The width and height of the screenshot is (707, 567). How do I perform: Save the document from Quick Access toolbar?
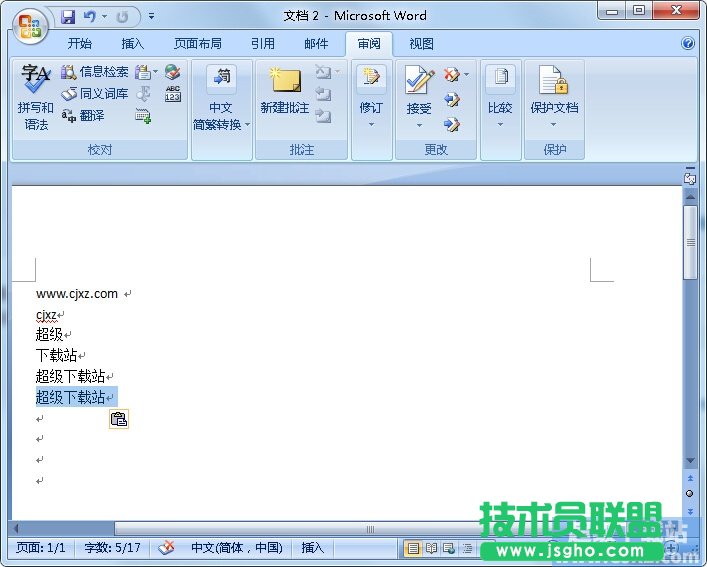(x=68, y=17)
